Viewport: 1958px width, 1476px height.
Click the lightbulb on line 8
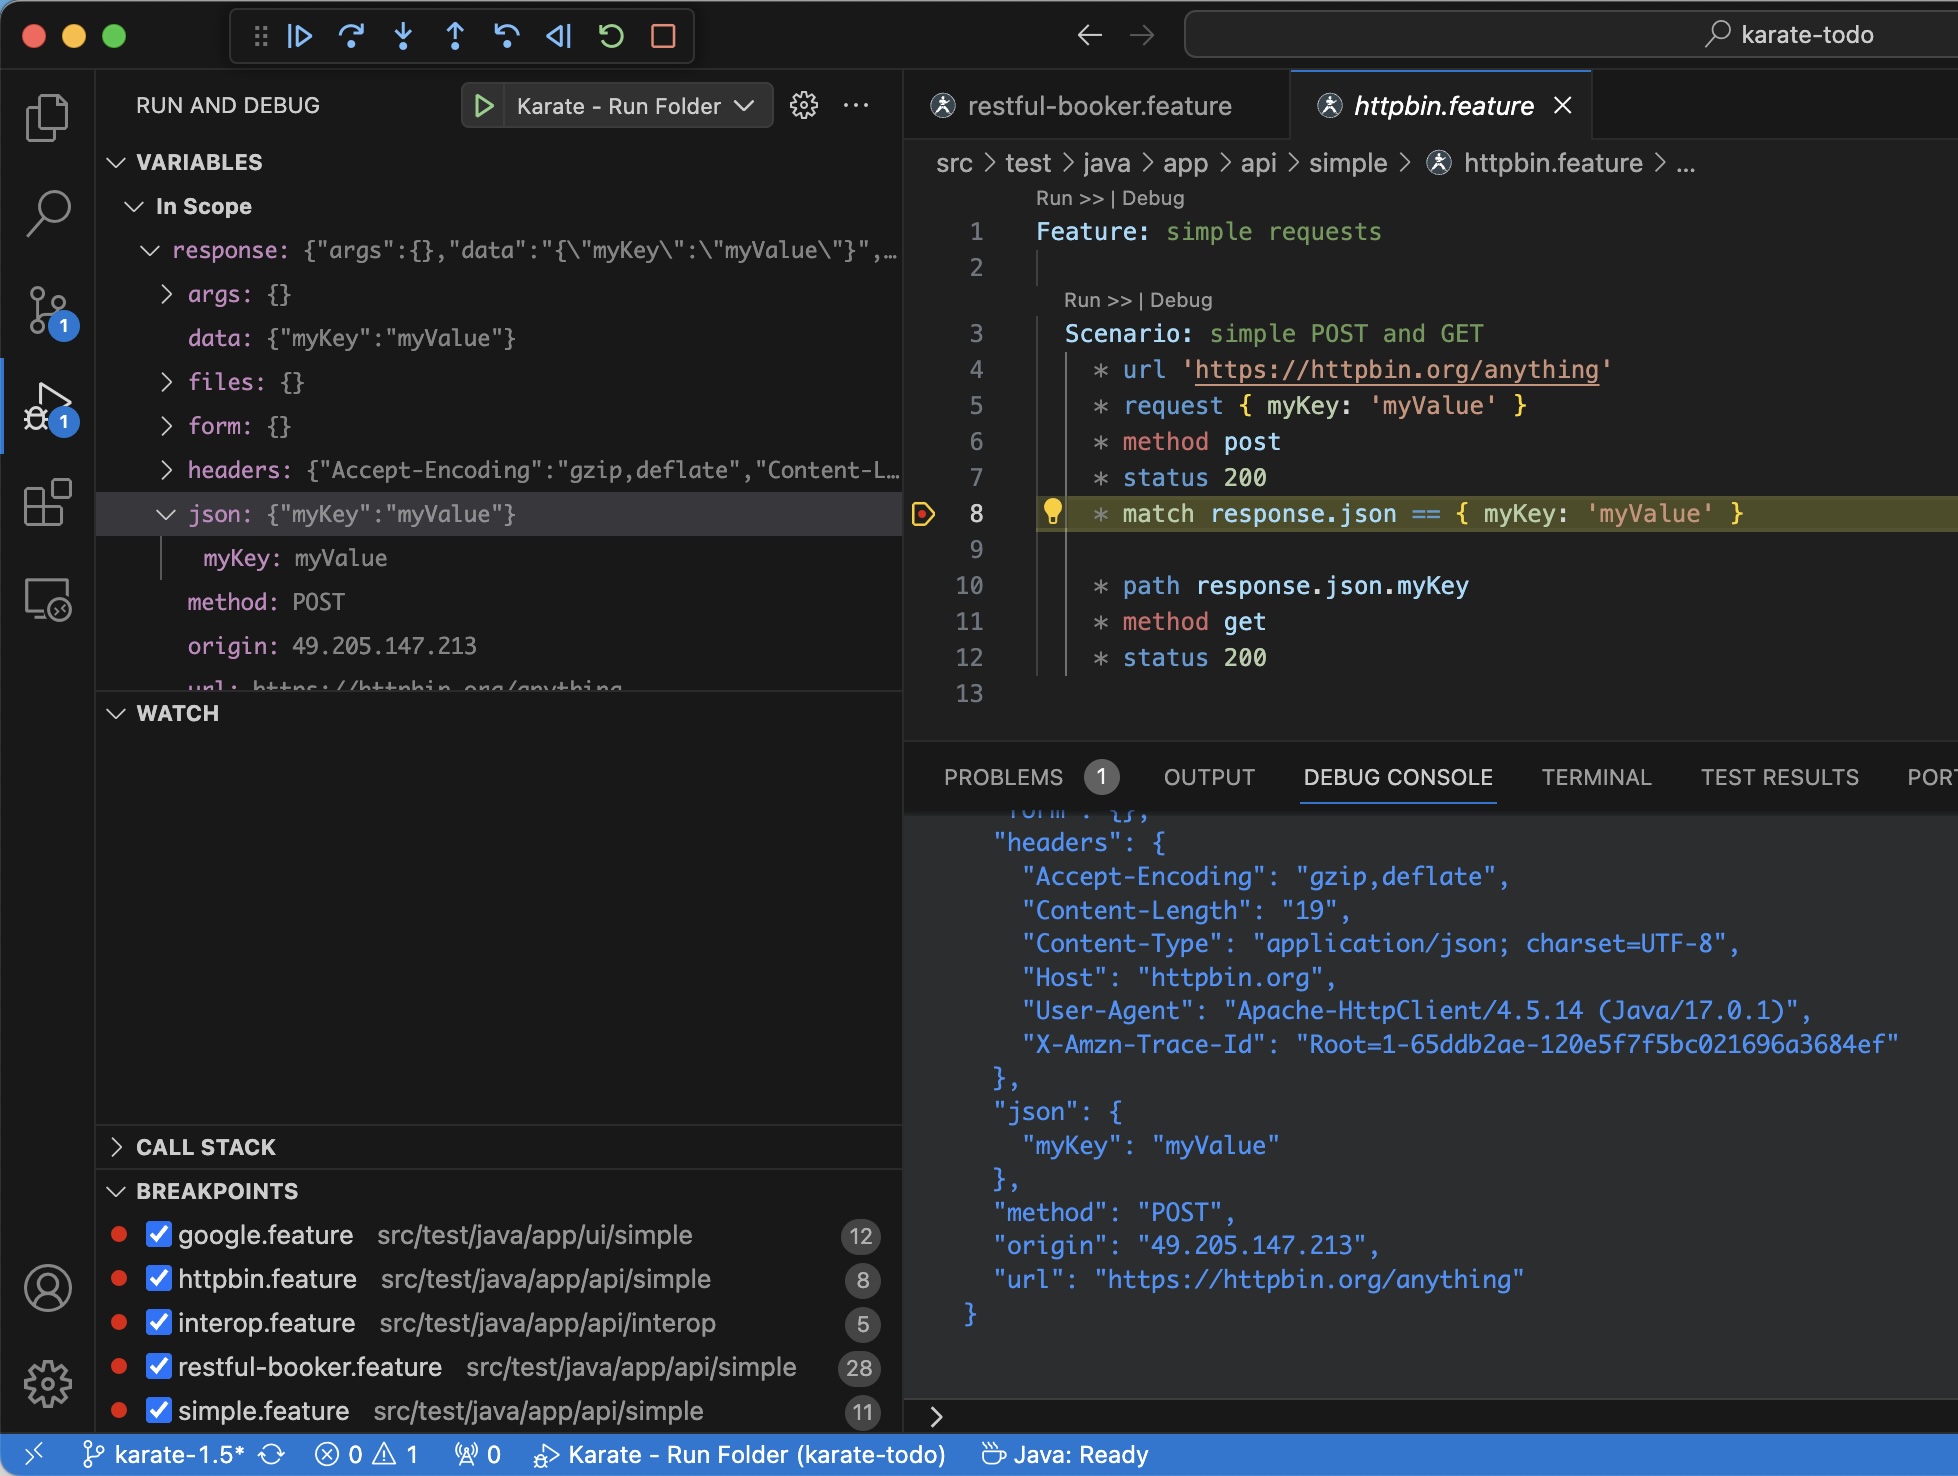coord(1052,511)
